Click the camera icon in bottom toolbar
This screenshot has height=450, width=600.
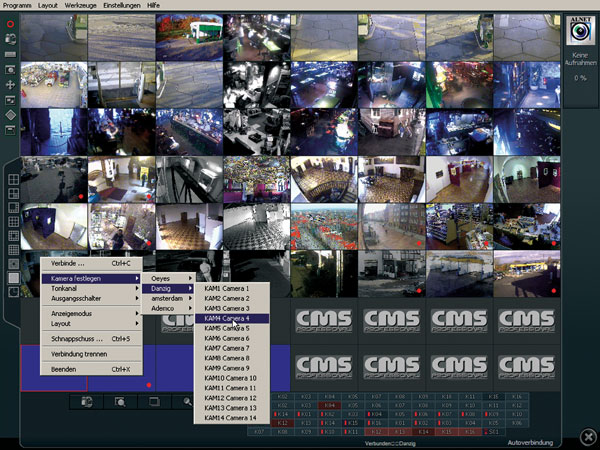click(87, 402)
